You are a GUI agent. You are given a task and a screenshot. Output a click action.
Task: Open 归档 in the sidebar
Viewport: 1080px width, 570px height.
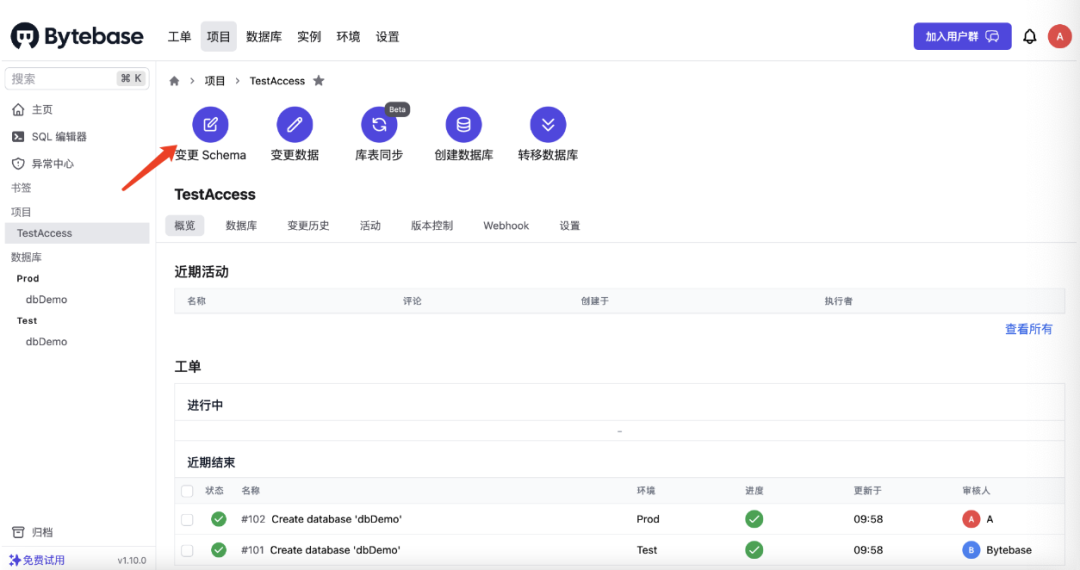pos(33,532)
